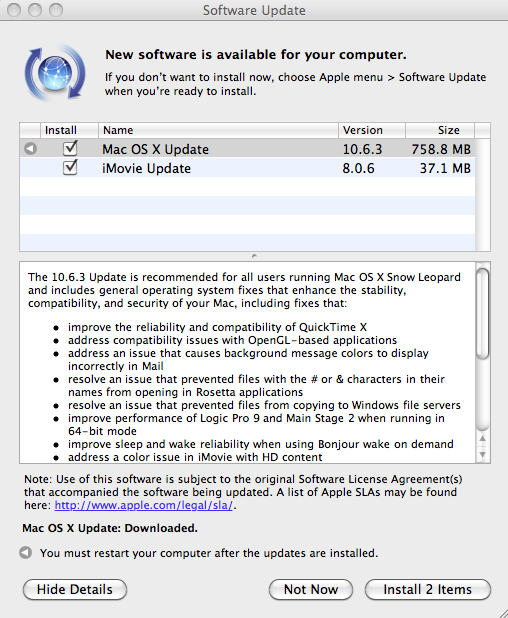Click the 10.6.3 version cell
508x618 pixels.
[362, 149]
